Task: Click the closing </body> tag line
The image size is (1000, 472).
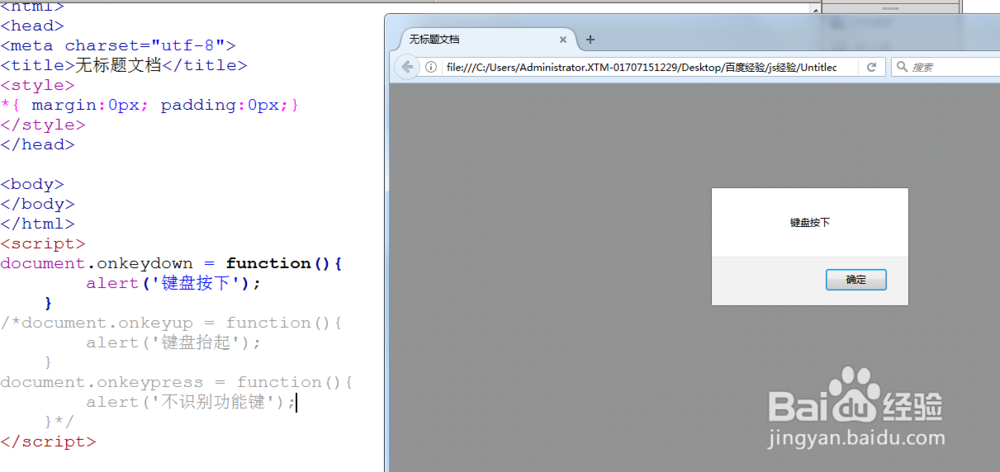Action: 38,204
